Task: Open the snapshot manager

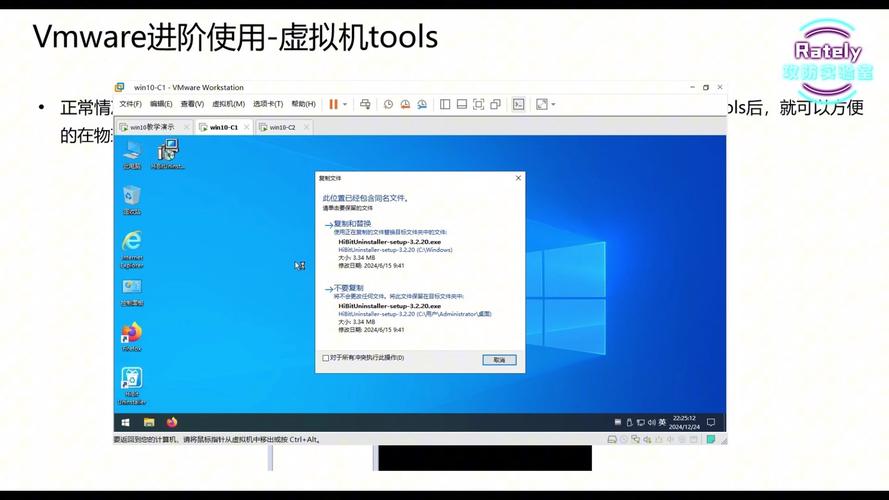Action: (422, 104)
